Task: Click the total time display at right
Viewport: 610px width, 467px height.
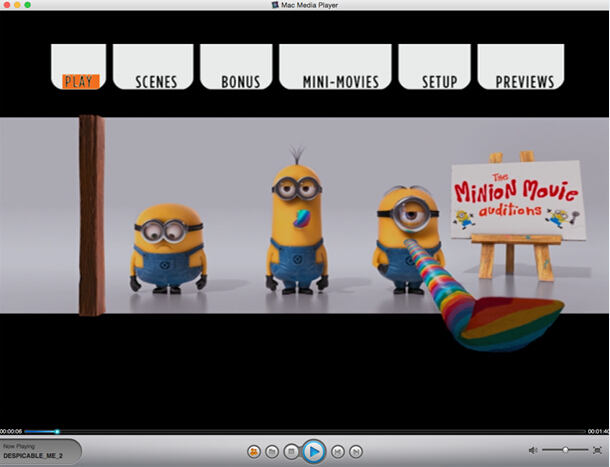Action: (598, 432)
